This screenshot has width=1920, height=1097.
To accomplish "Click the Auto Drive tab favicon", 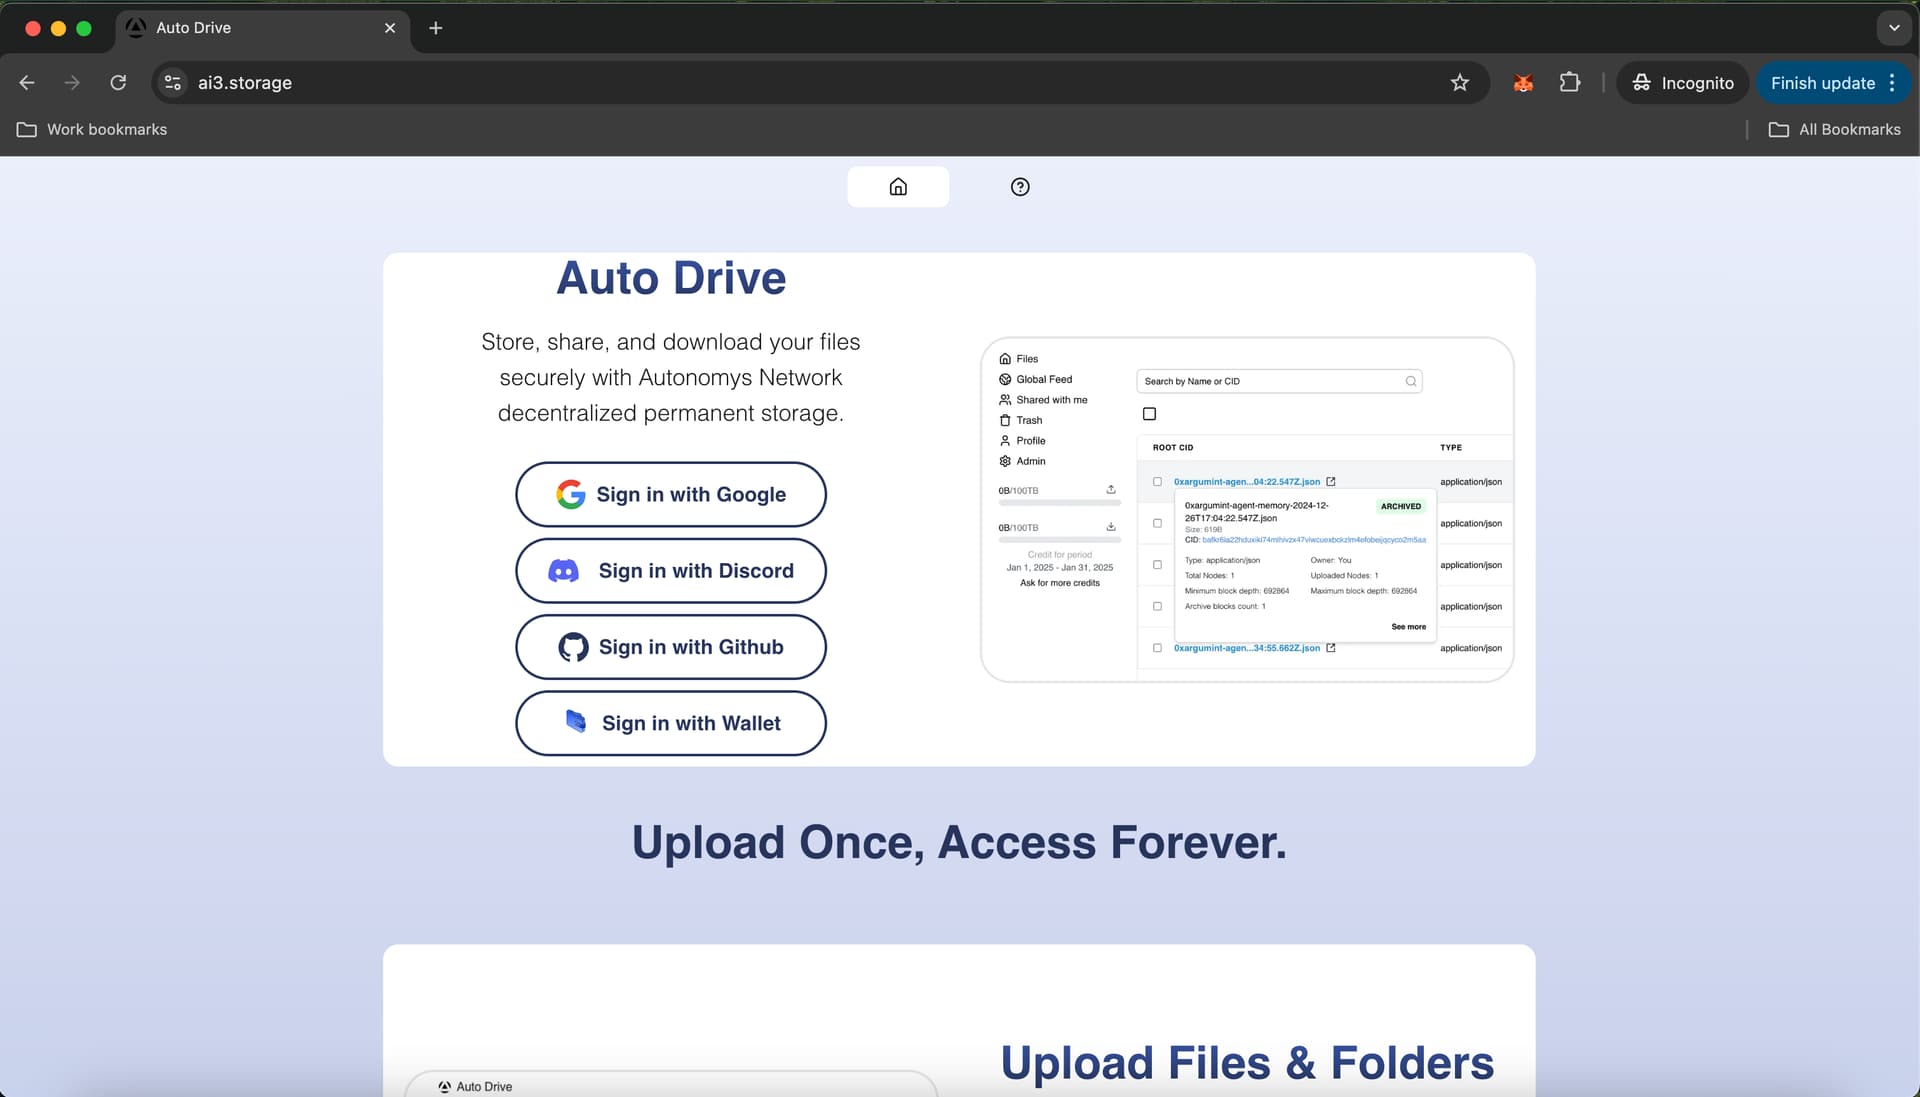I will click(136, 28).
